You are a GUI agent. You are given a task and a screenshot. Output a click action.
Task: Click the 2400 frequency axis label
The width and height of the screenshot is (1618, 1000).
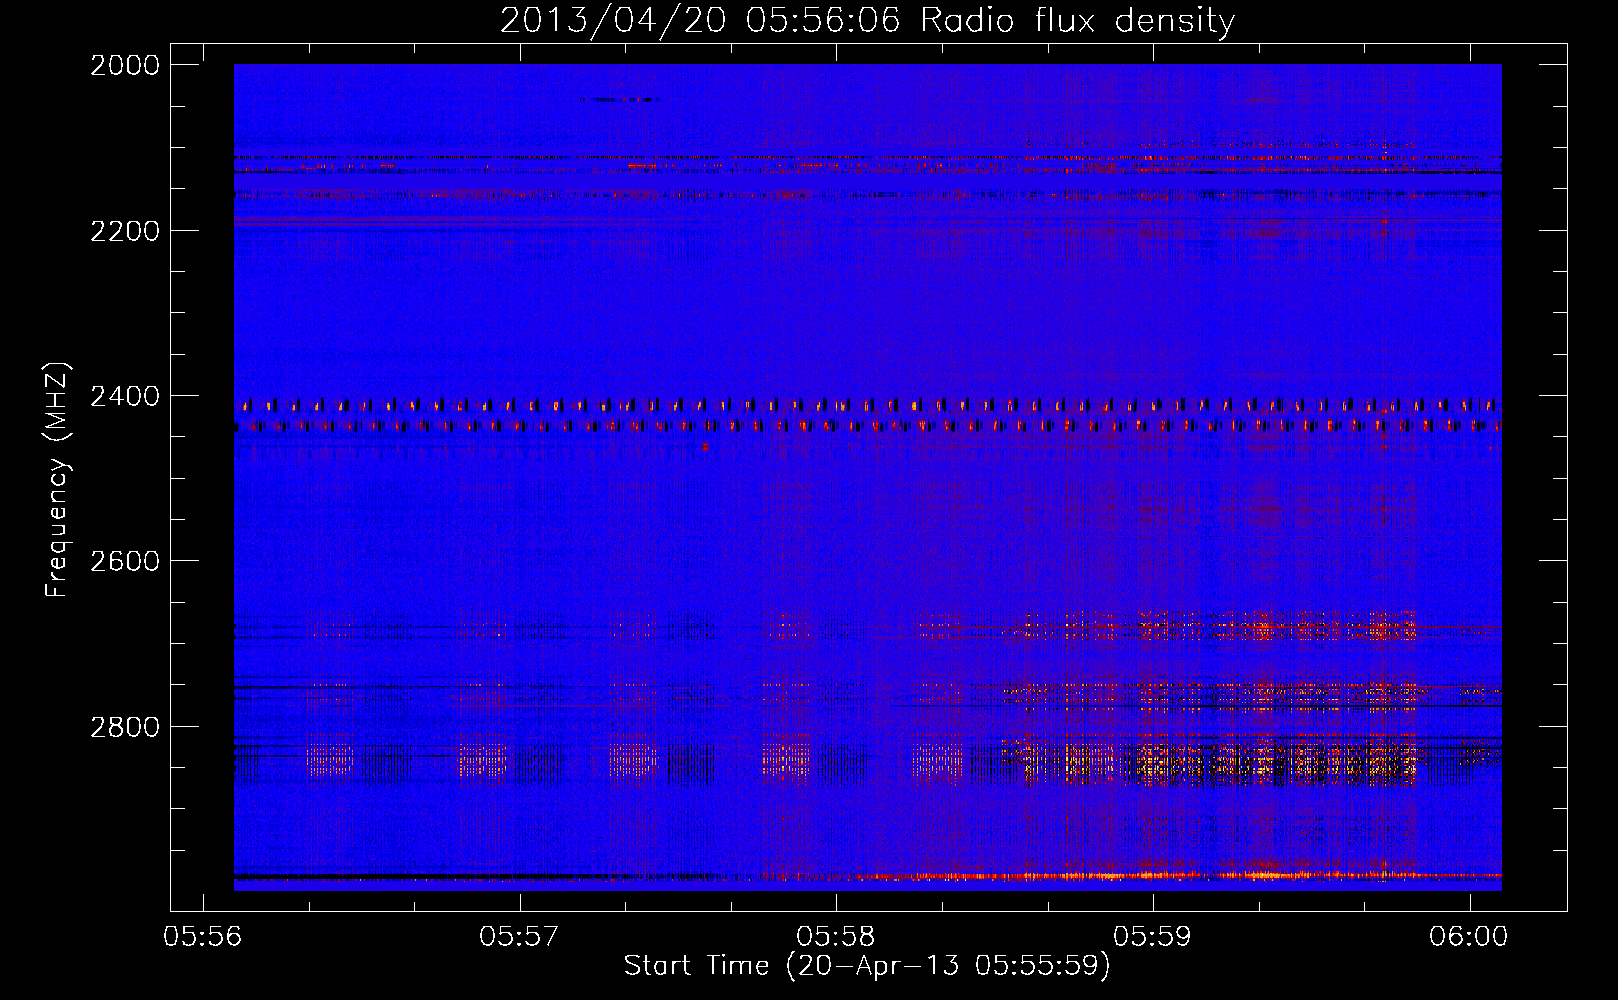click(x=125, y=397)
